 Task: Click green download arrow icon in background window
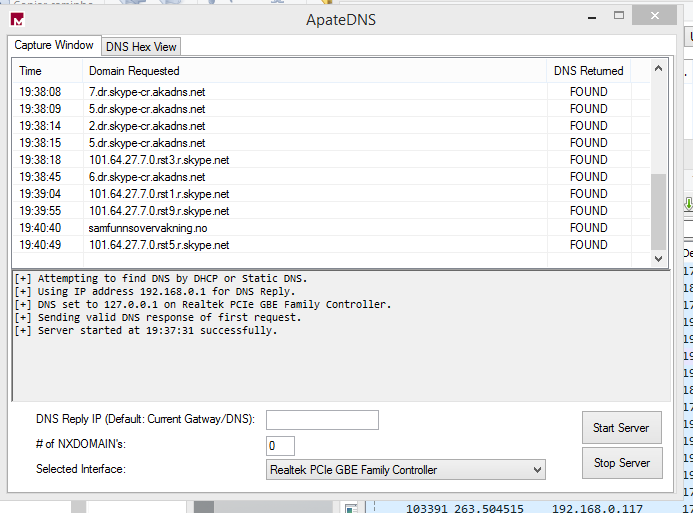(x=688, y=204)
